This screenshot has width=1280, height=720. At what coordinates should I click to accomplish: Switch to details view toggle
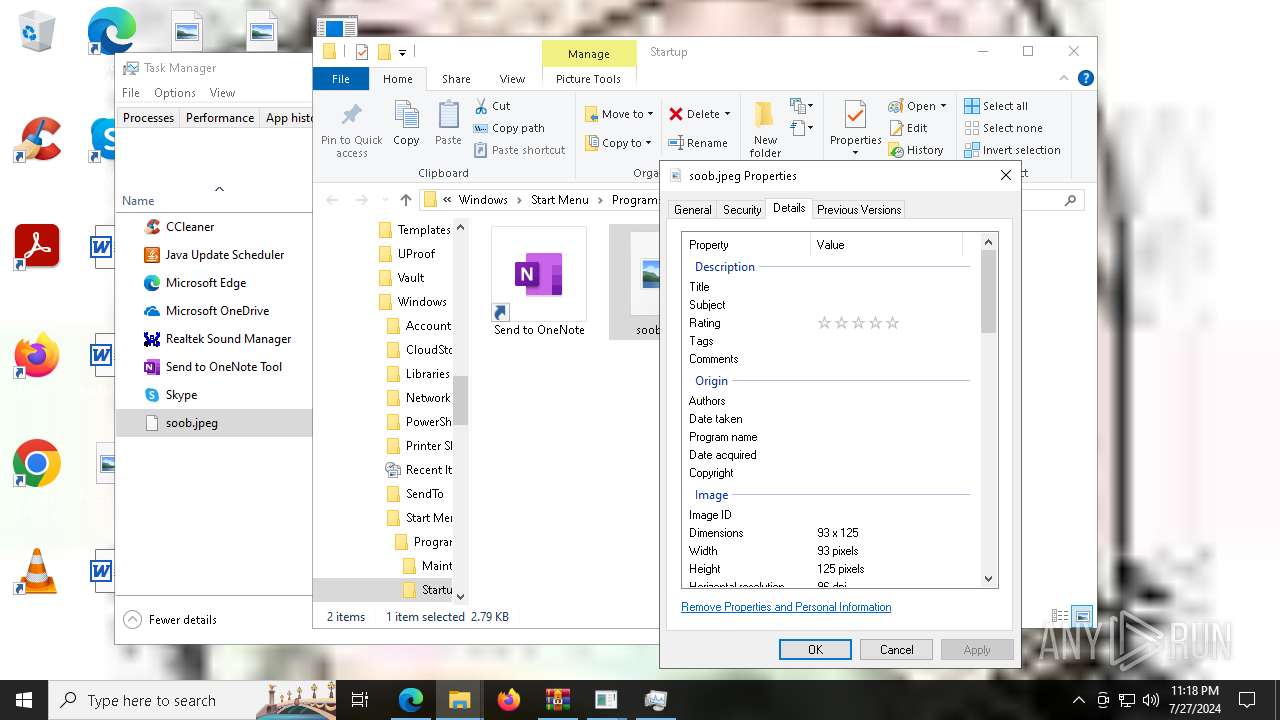point(1060,617)
